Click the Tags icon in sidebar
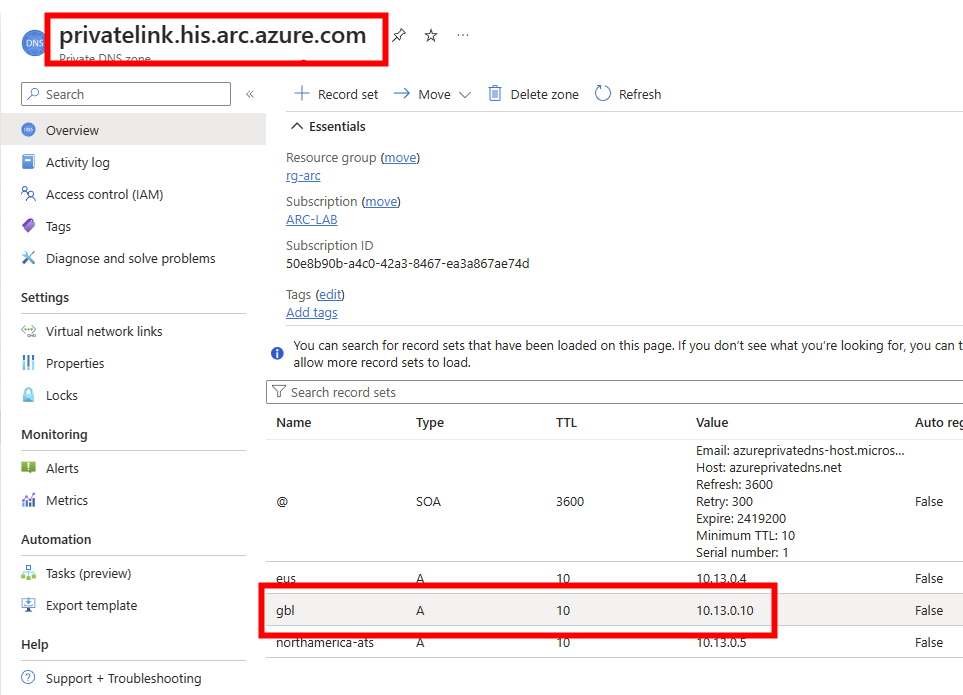This screenshot has height=695, width=963. click(x=28, y=226)
